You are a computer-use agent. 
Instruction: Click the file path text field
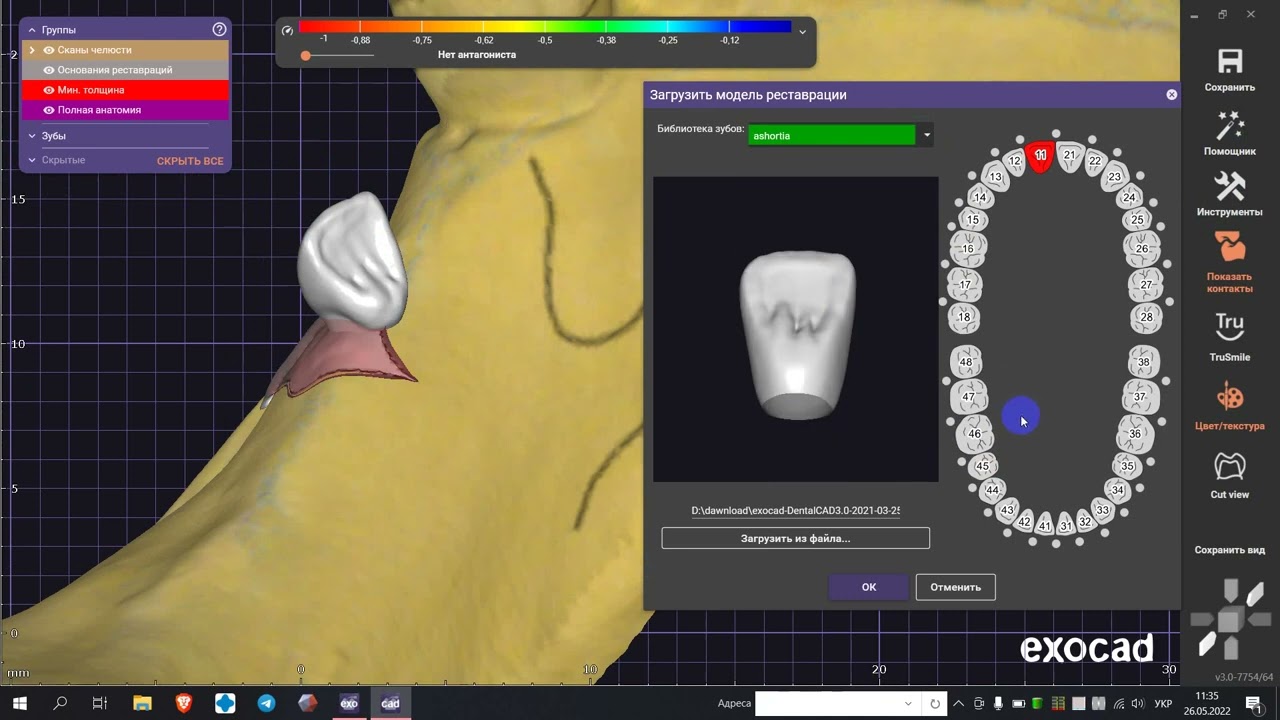tap(796, 511)
